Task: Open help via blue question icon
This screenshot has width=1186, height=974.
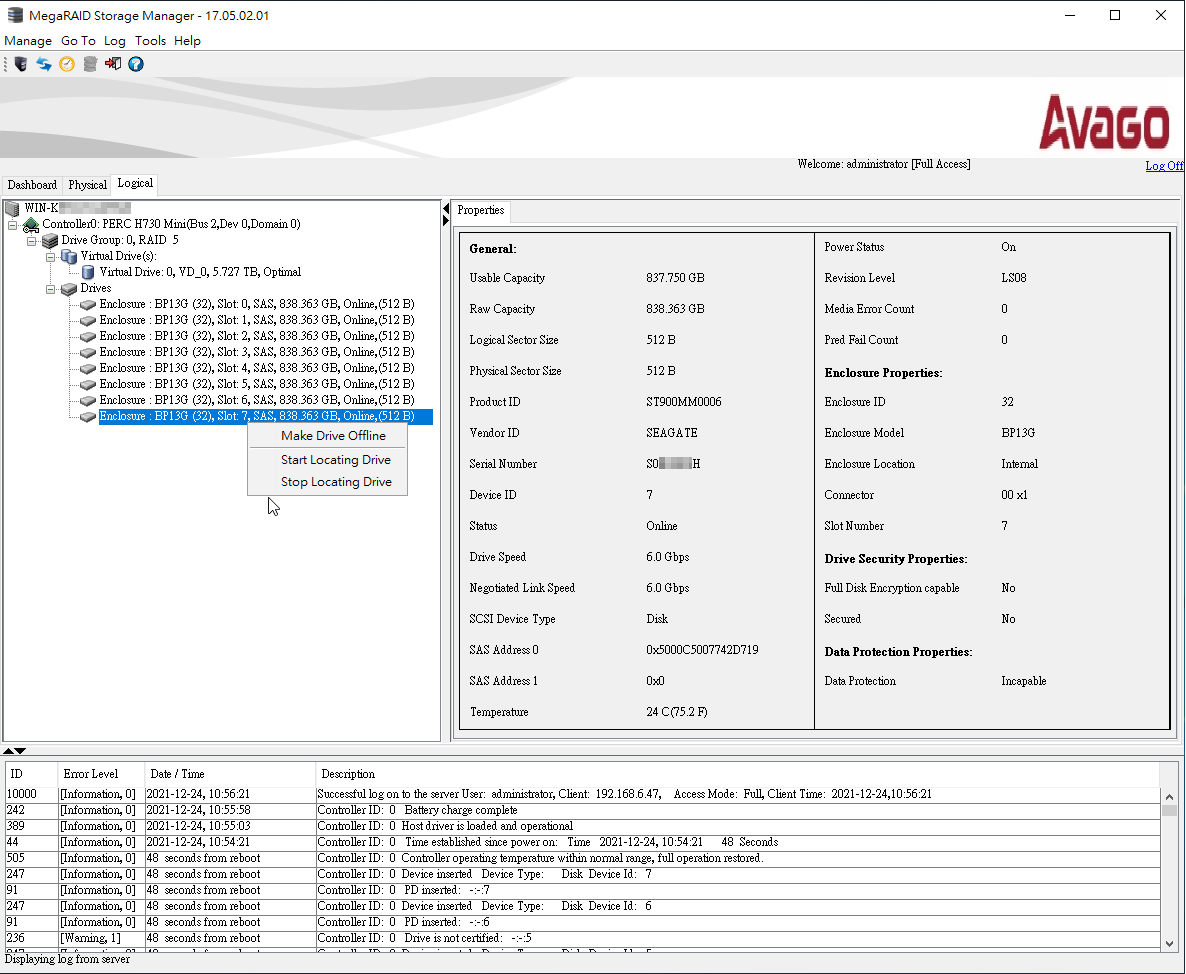Action: [135, 64]
